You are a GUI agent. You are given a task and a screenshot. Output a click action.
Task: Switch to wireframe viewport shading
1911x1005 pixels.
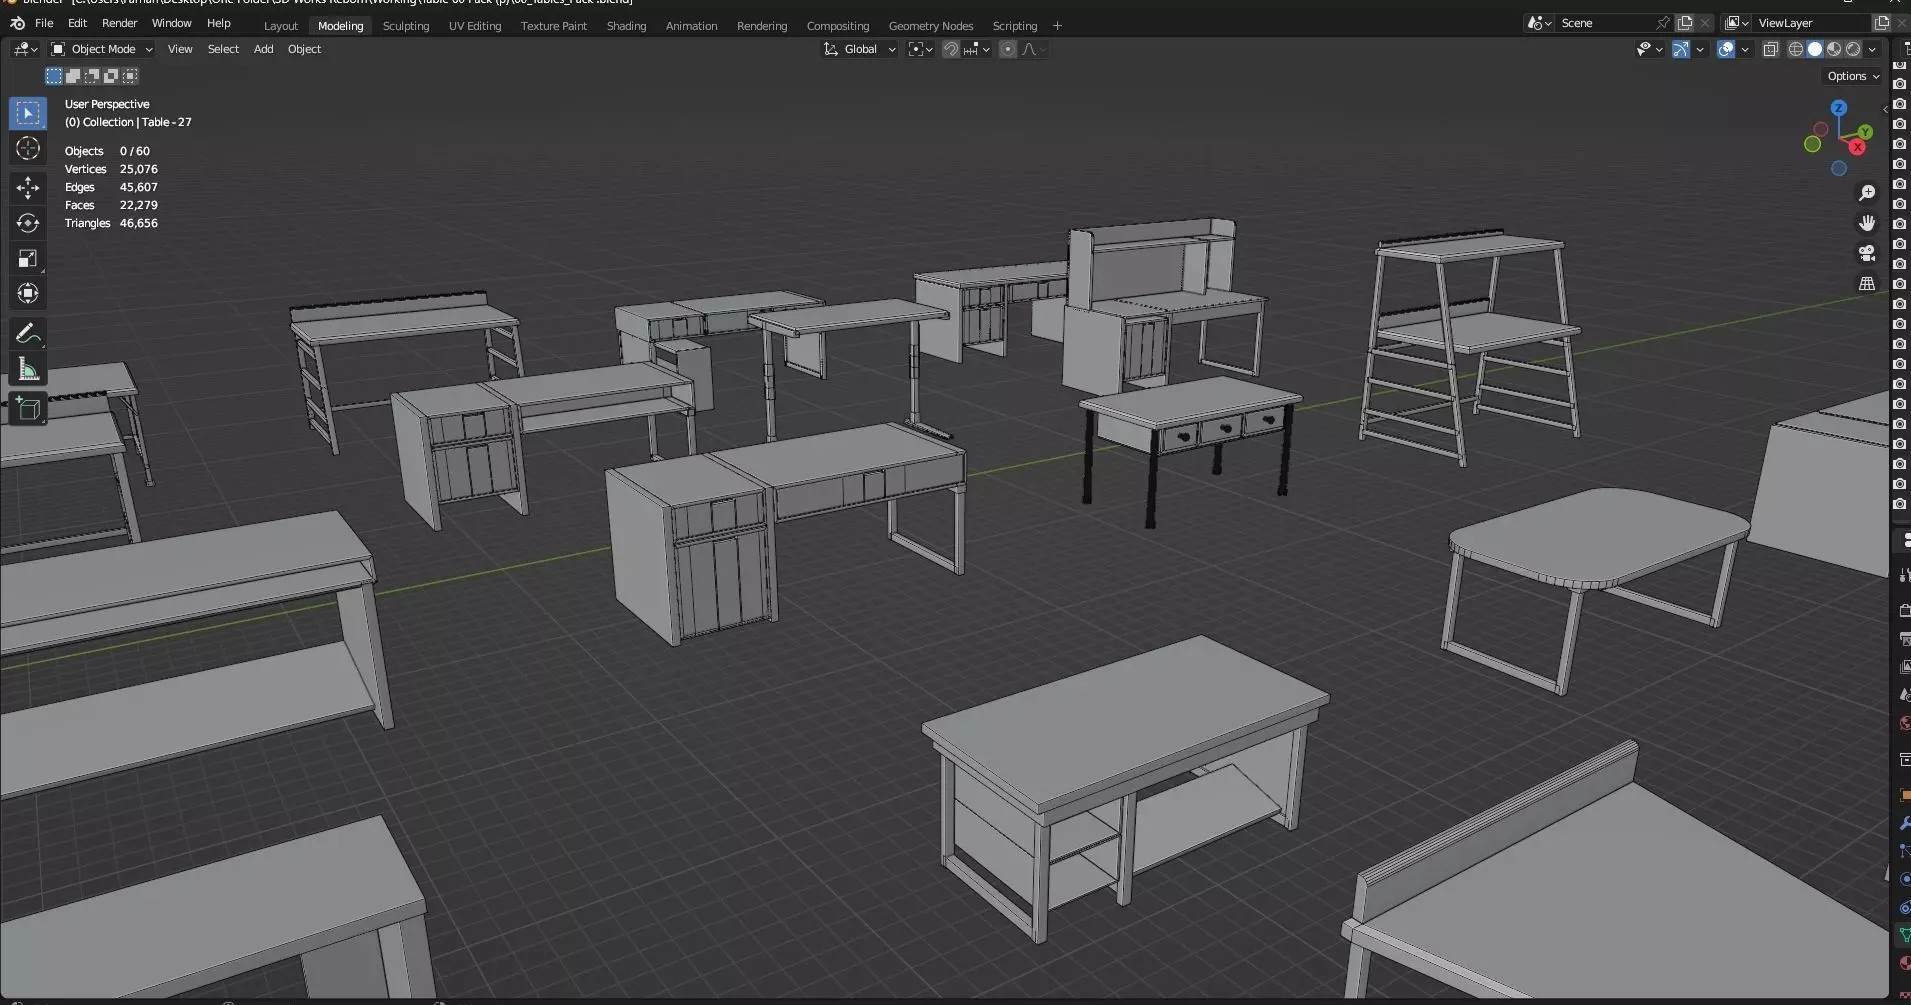click(x=1796, y=49)
